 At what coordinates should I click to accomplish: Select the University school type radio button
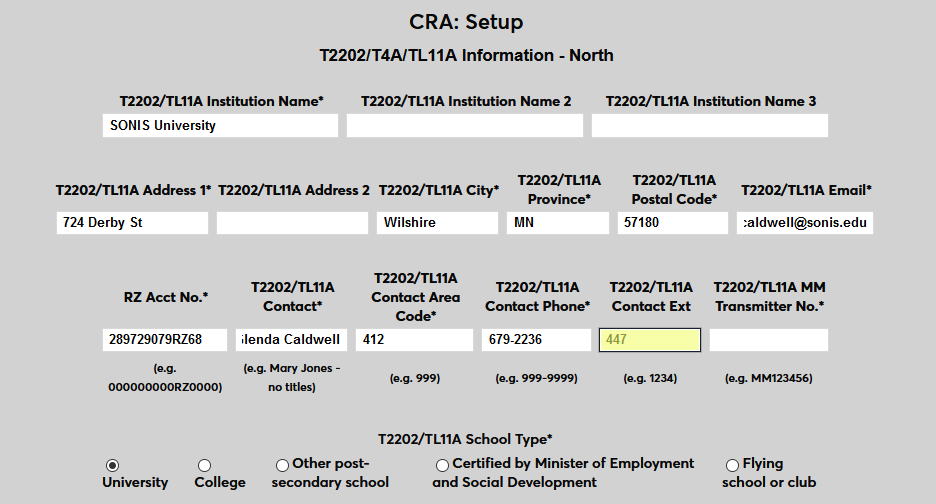coord(112,465)
